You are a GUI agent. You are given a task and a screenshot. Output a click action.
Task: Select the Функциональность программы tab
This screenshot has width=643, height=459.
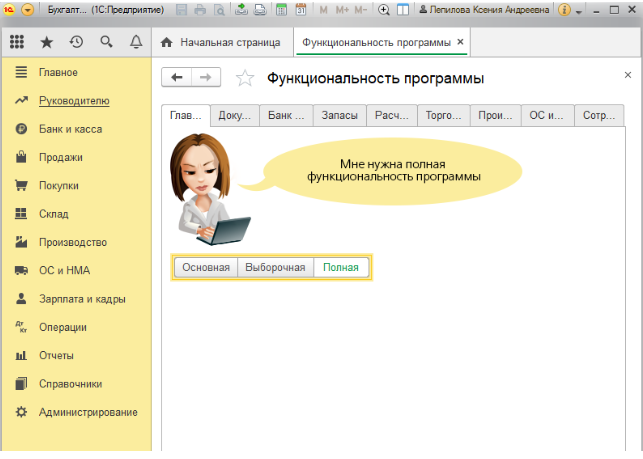point(376,43)
